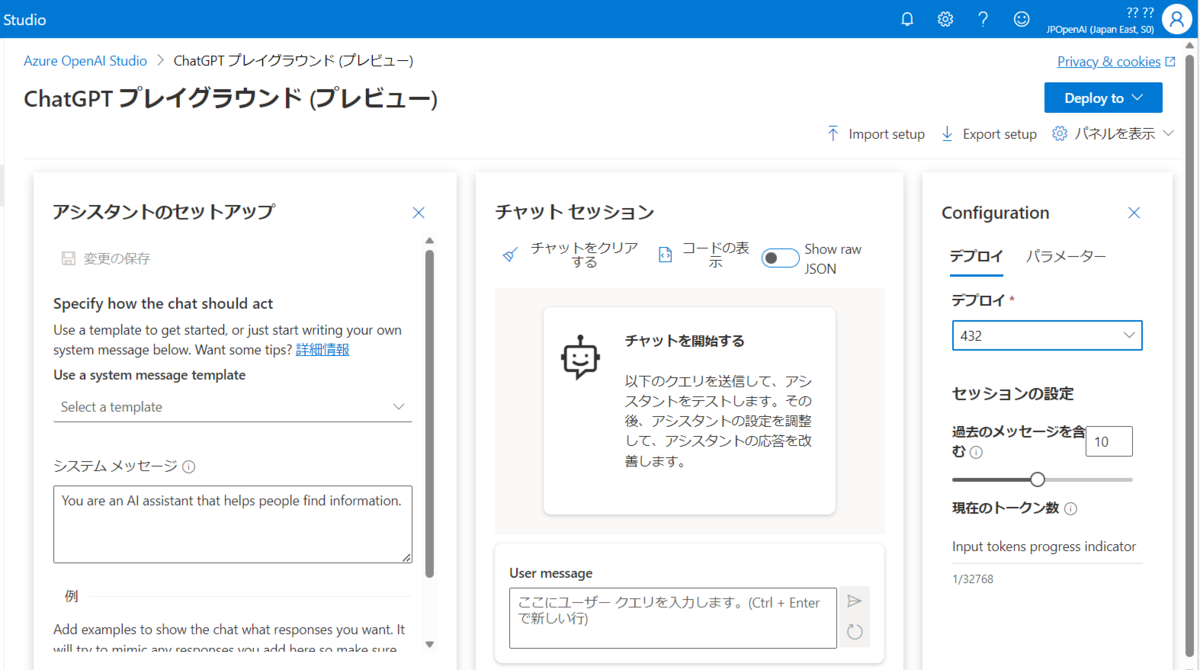Click the Studio title in header
The width and height of the screenshot is (1200, 670).
click(x=24, y=19)
